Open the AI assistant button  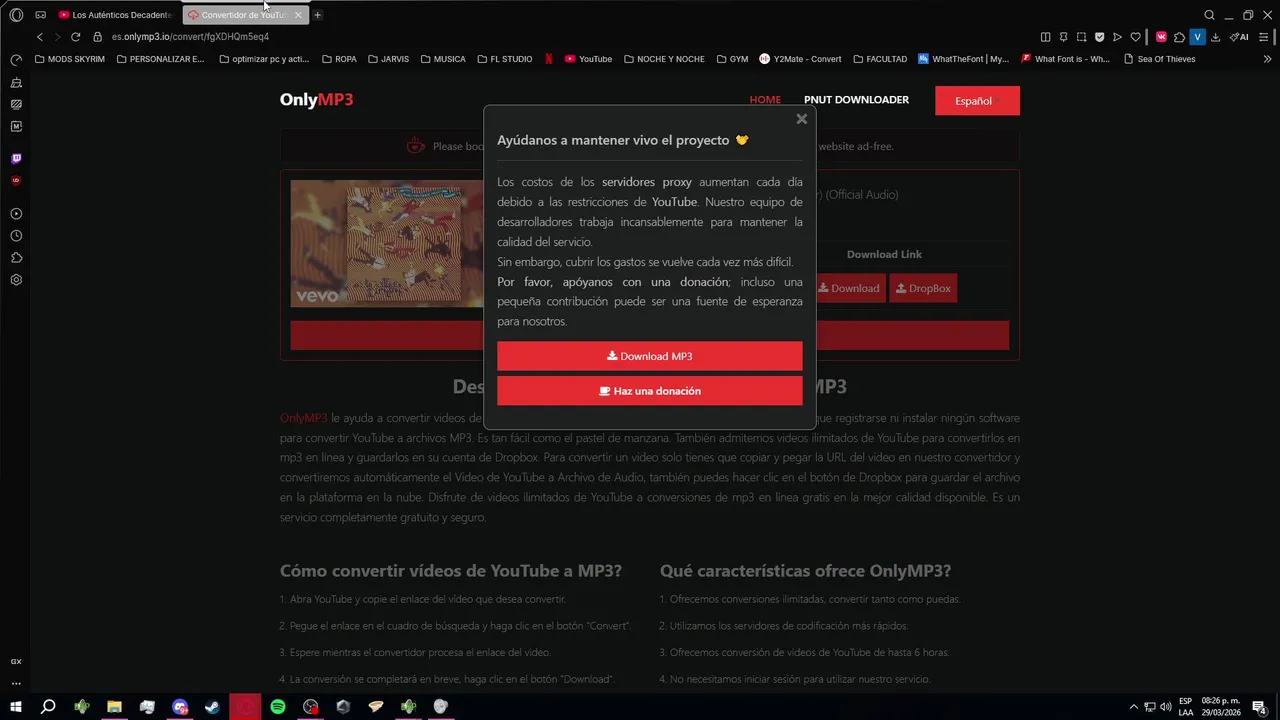click(x=1240, y=37)
